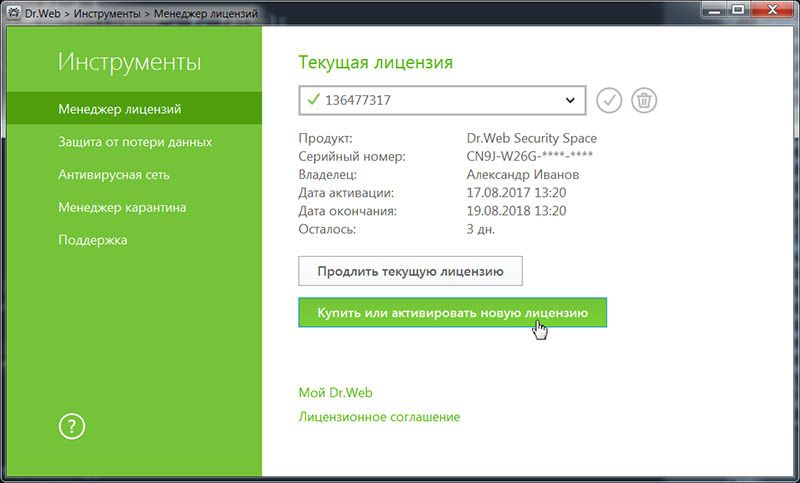
Task: Click the Продукт: label
Action: 326,138
